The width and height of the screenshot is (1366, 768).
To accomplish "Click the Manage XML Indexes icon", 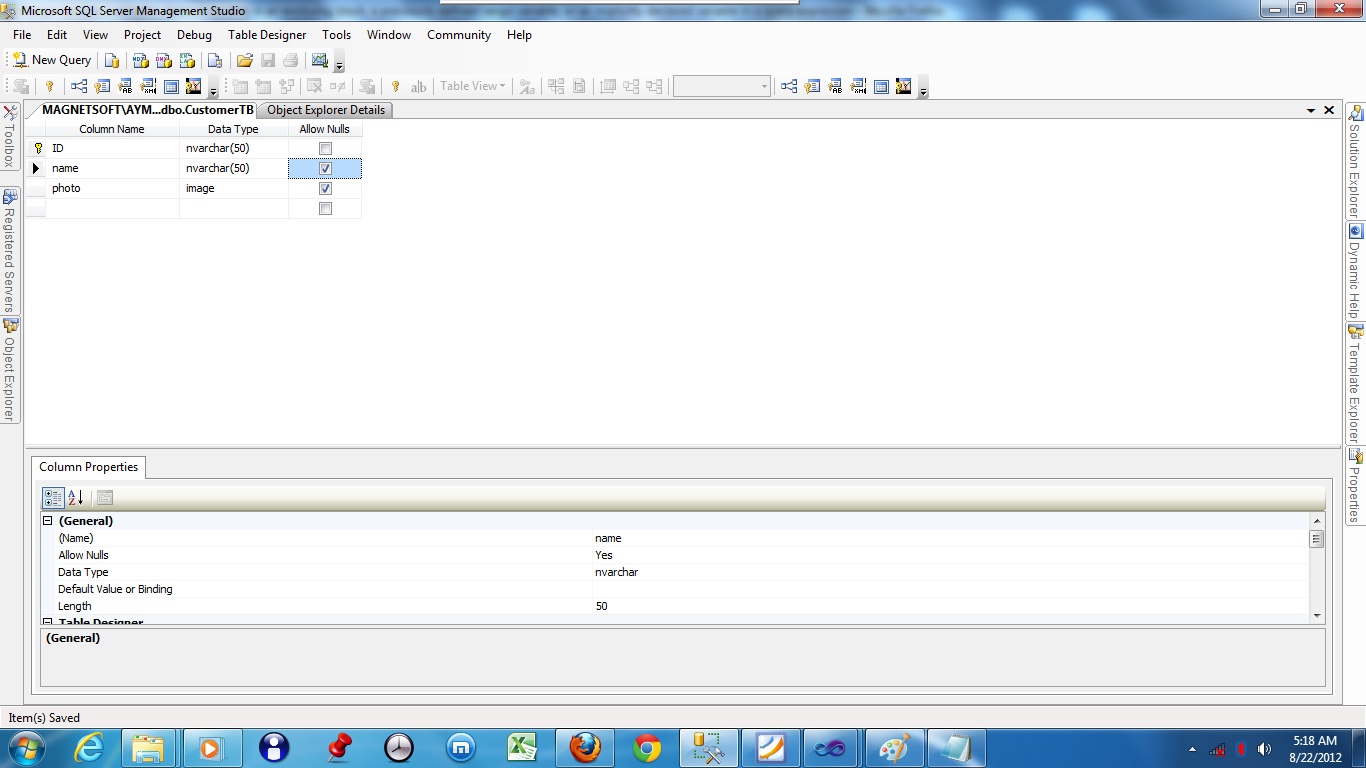I will point(147,86).
